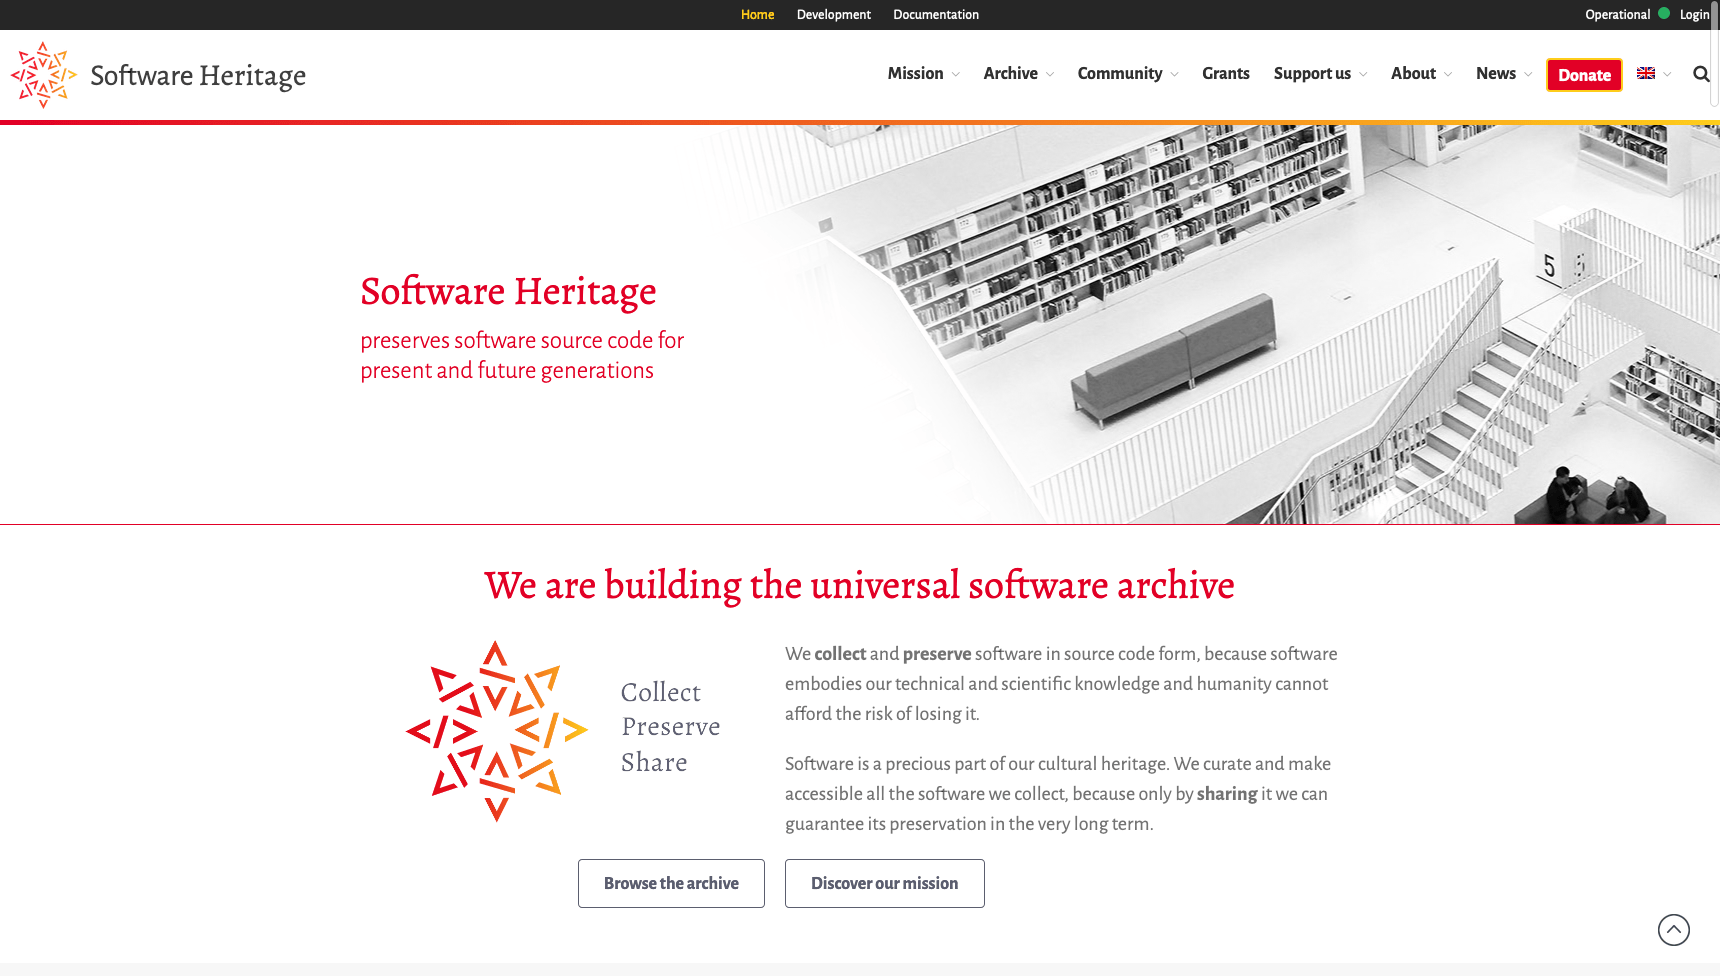
Task: Expand the Mission menu chevron
Action: 956,75
